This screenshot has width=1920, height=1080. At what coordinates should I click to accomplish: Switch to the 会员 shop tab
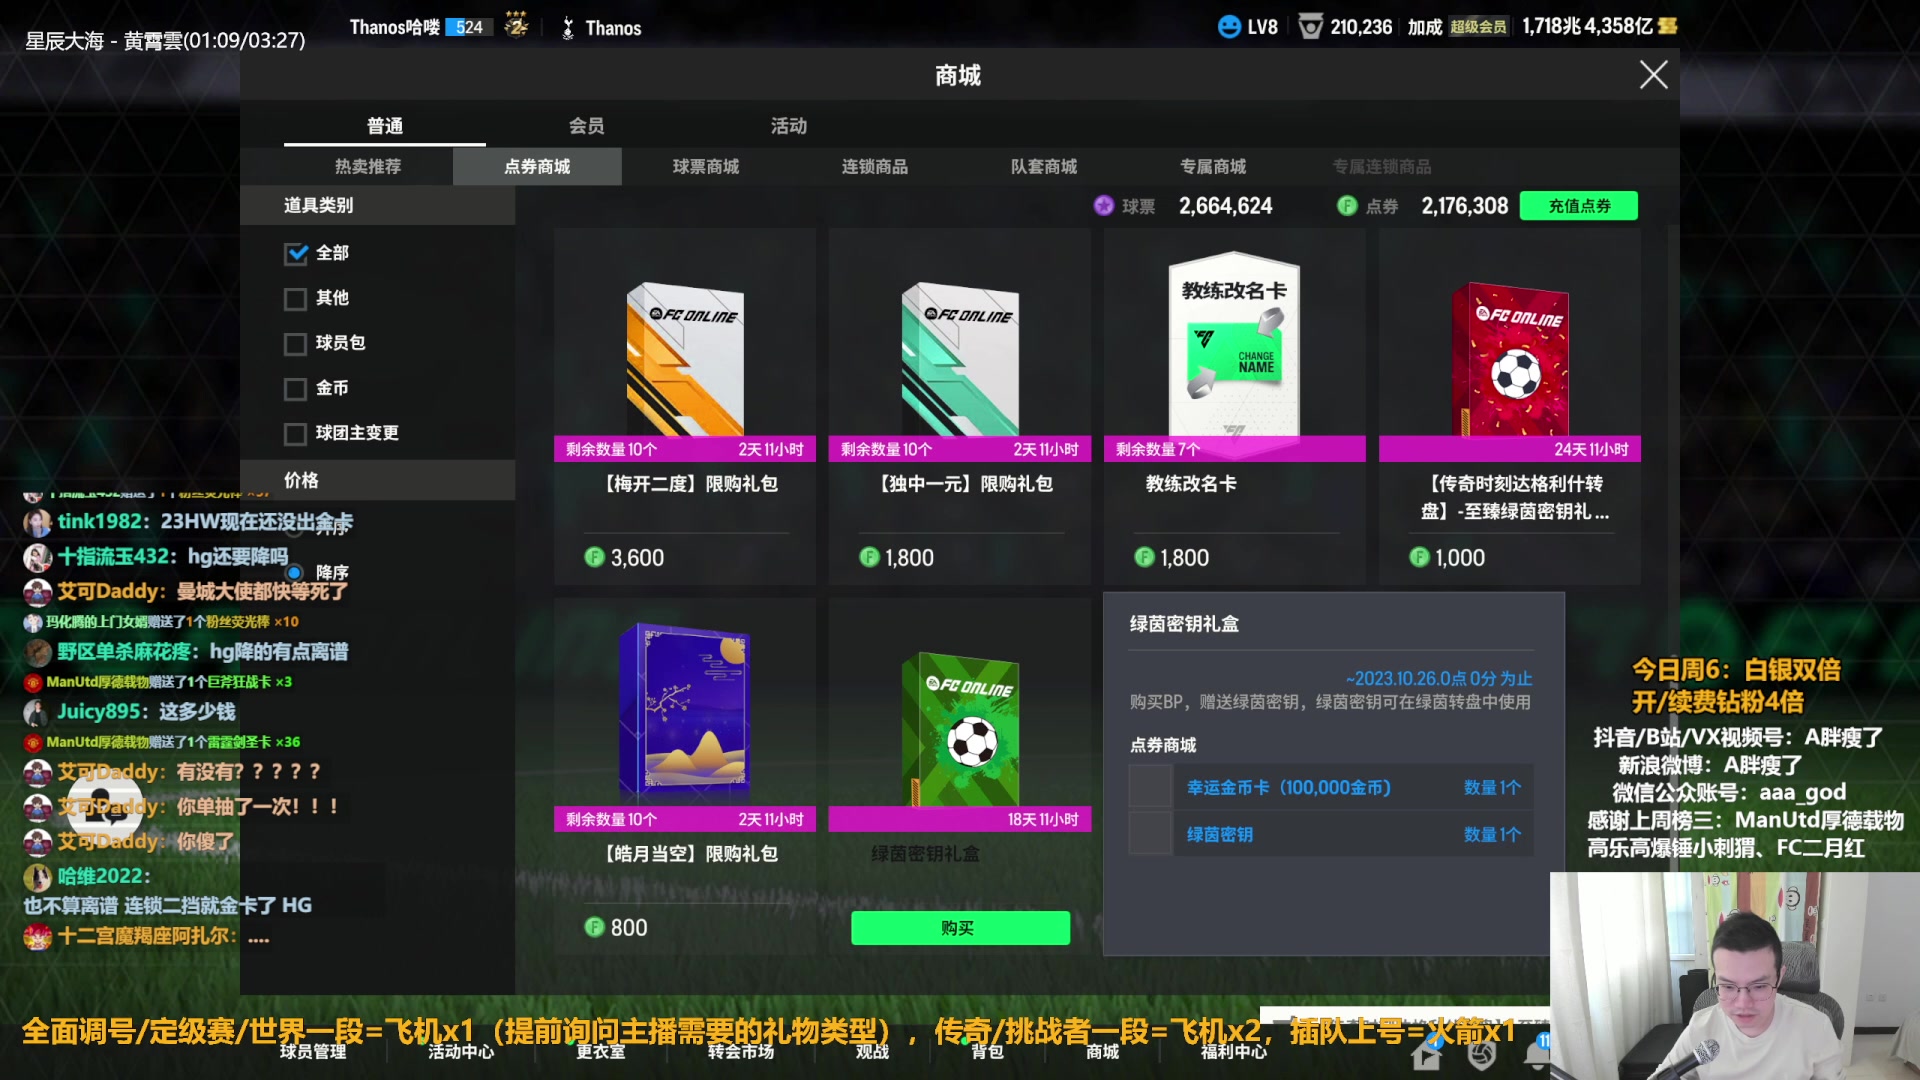585,125
